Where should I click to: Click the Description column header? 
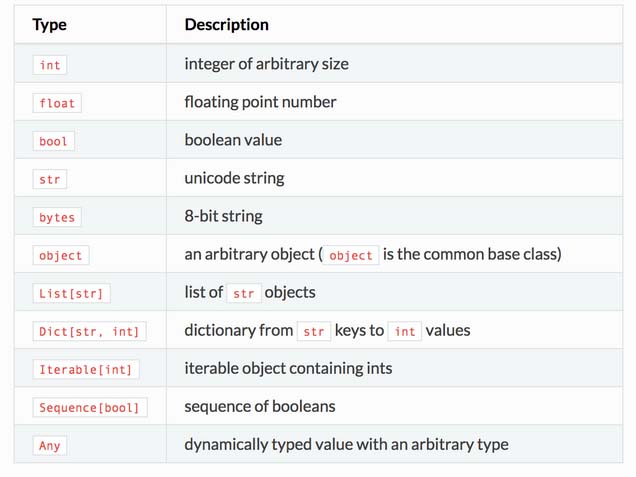(x=226, y=25)
